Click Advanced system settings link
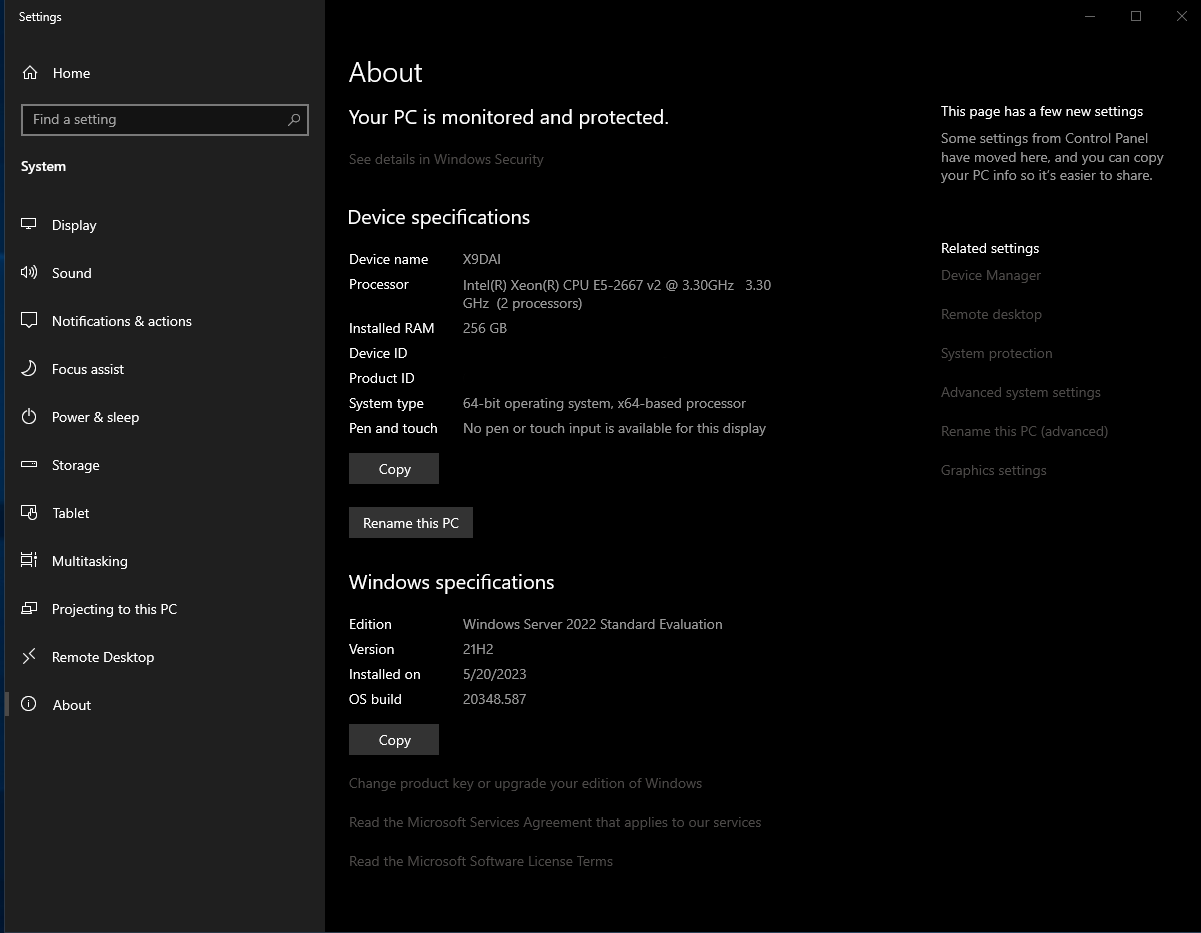 (1020, 392)
